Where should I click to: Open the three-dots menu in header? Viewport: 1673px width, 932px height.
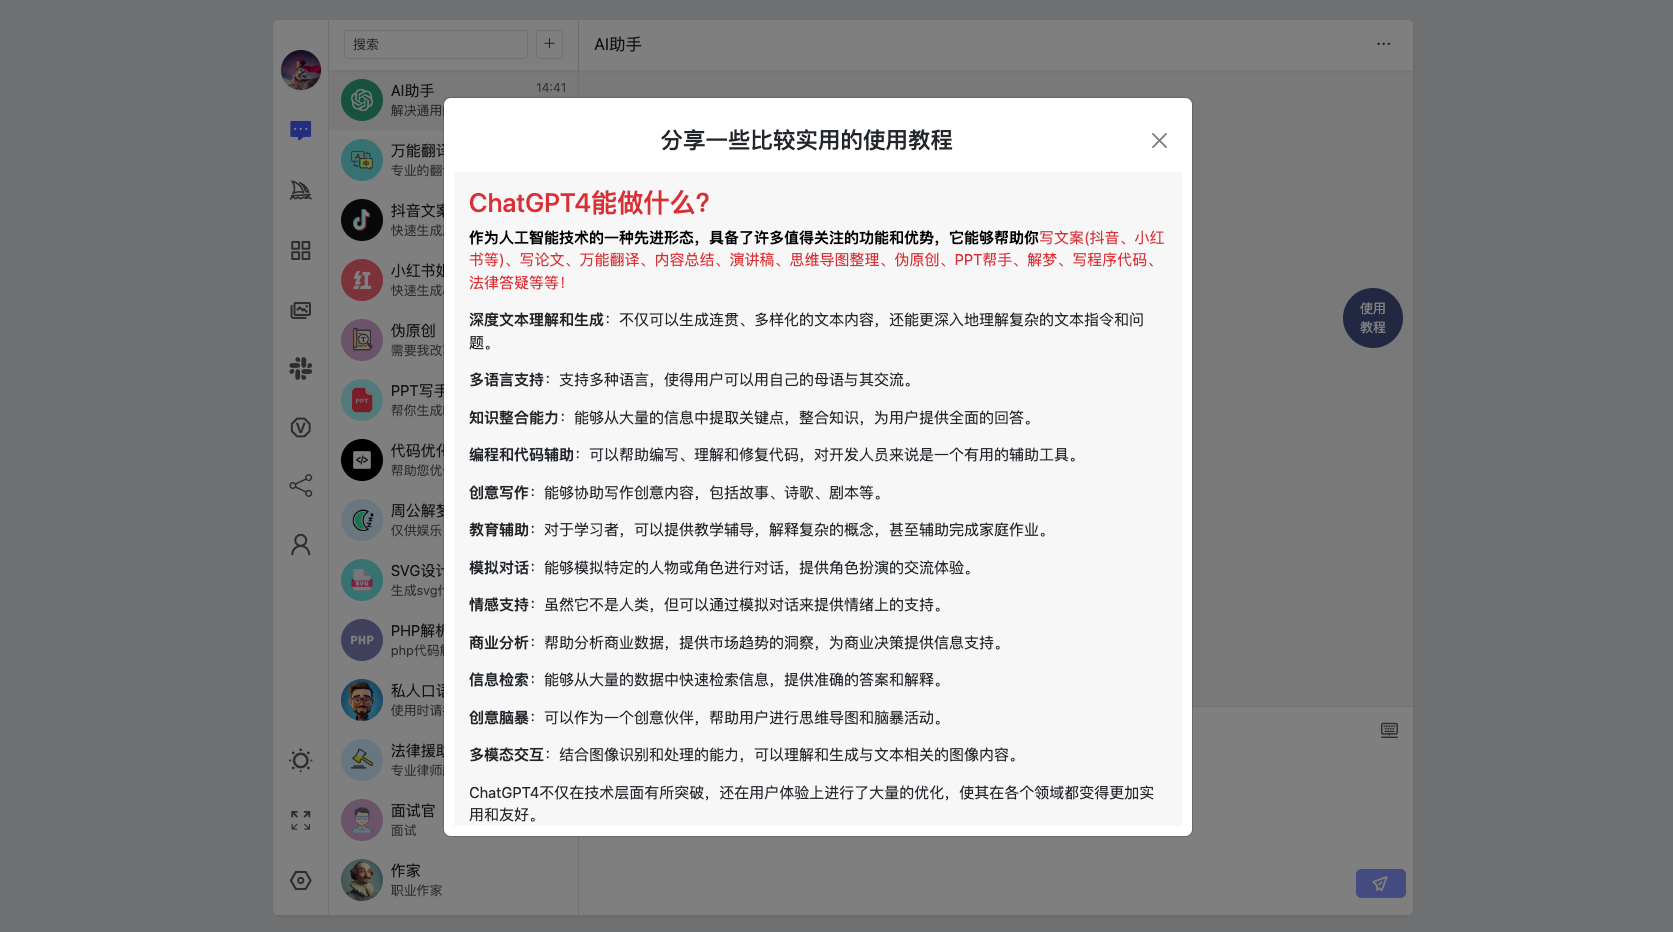(x=1383, y=44)
